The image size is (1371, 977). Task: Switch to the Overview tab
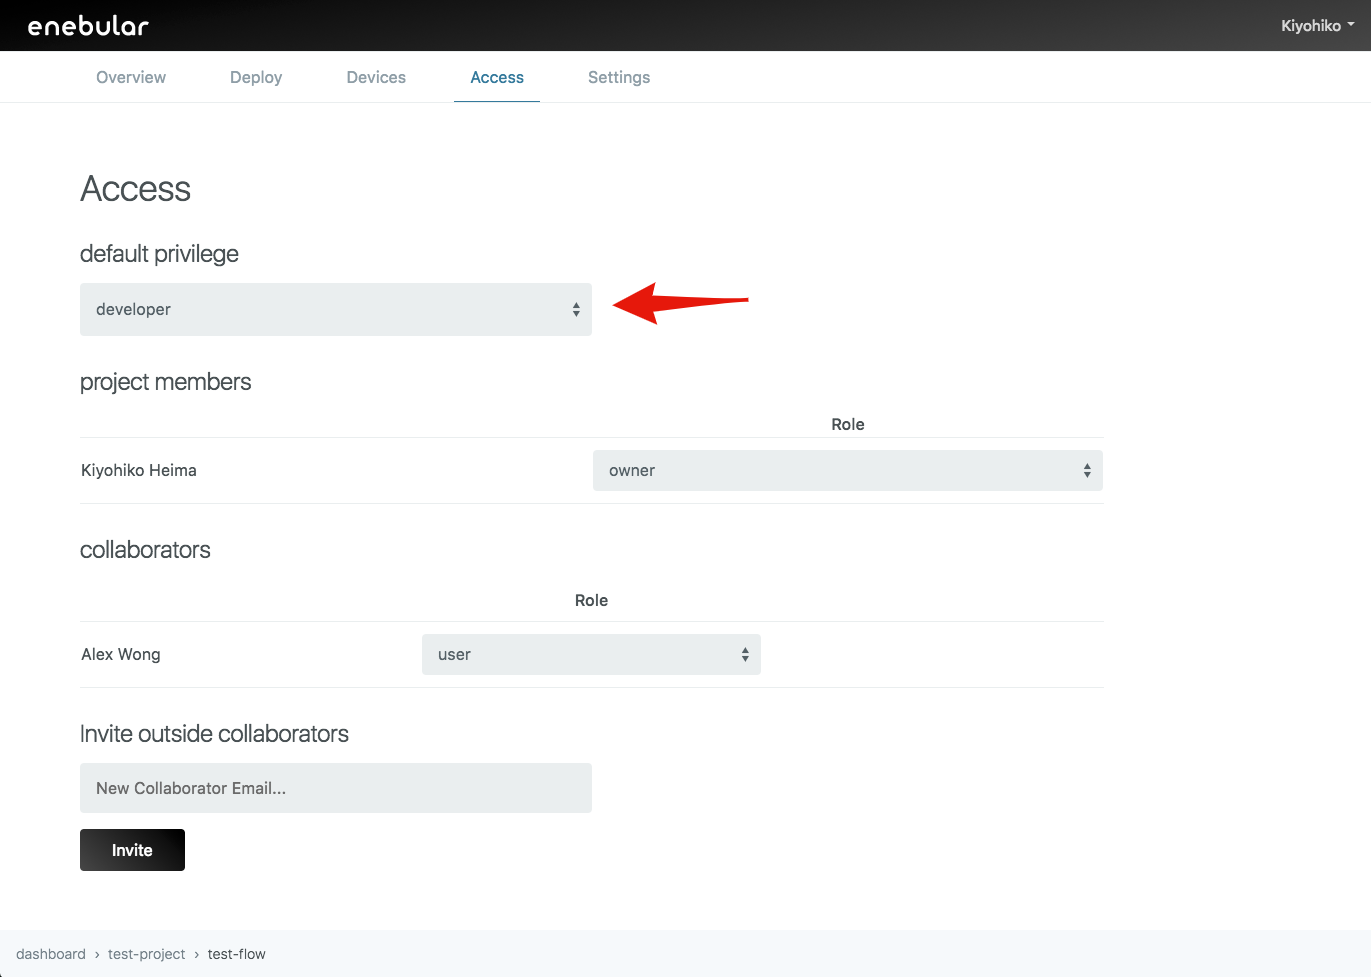coord(131,77)
